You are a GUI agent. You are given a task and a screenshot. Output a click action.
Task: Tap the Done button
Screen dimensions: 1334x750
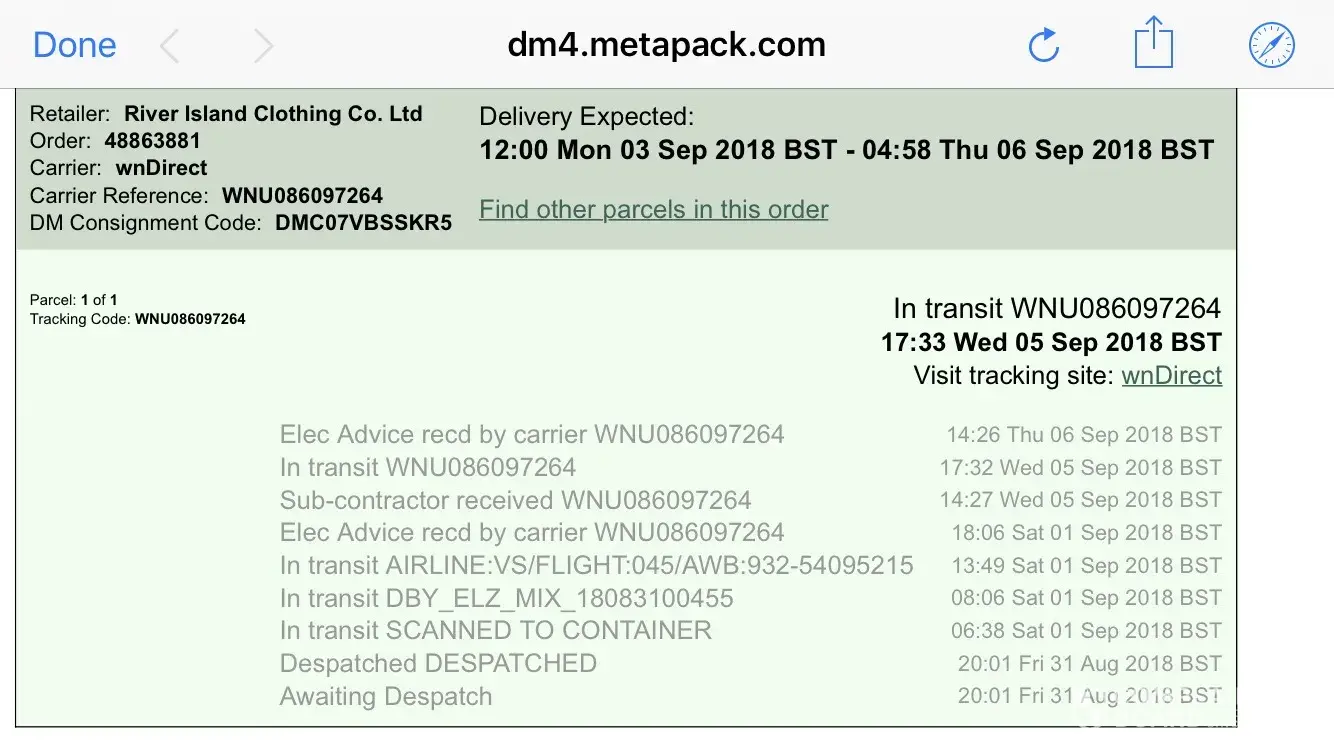point(74,45)
